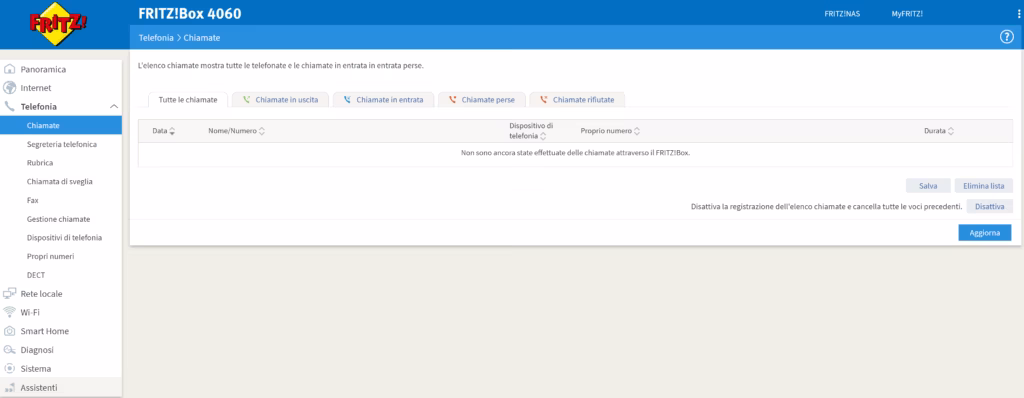Select Chiamate in the sidebar
Image resolution: width=1024 pixels, height=398 pixels.
61,125
